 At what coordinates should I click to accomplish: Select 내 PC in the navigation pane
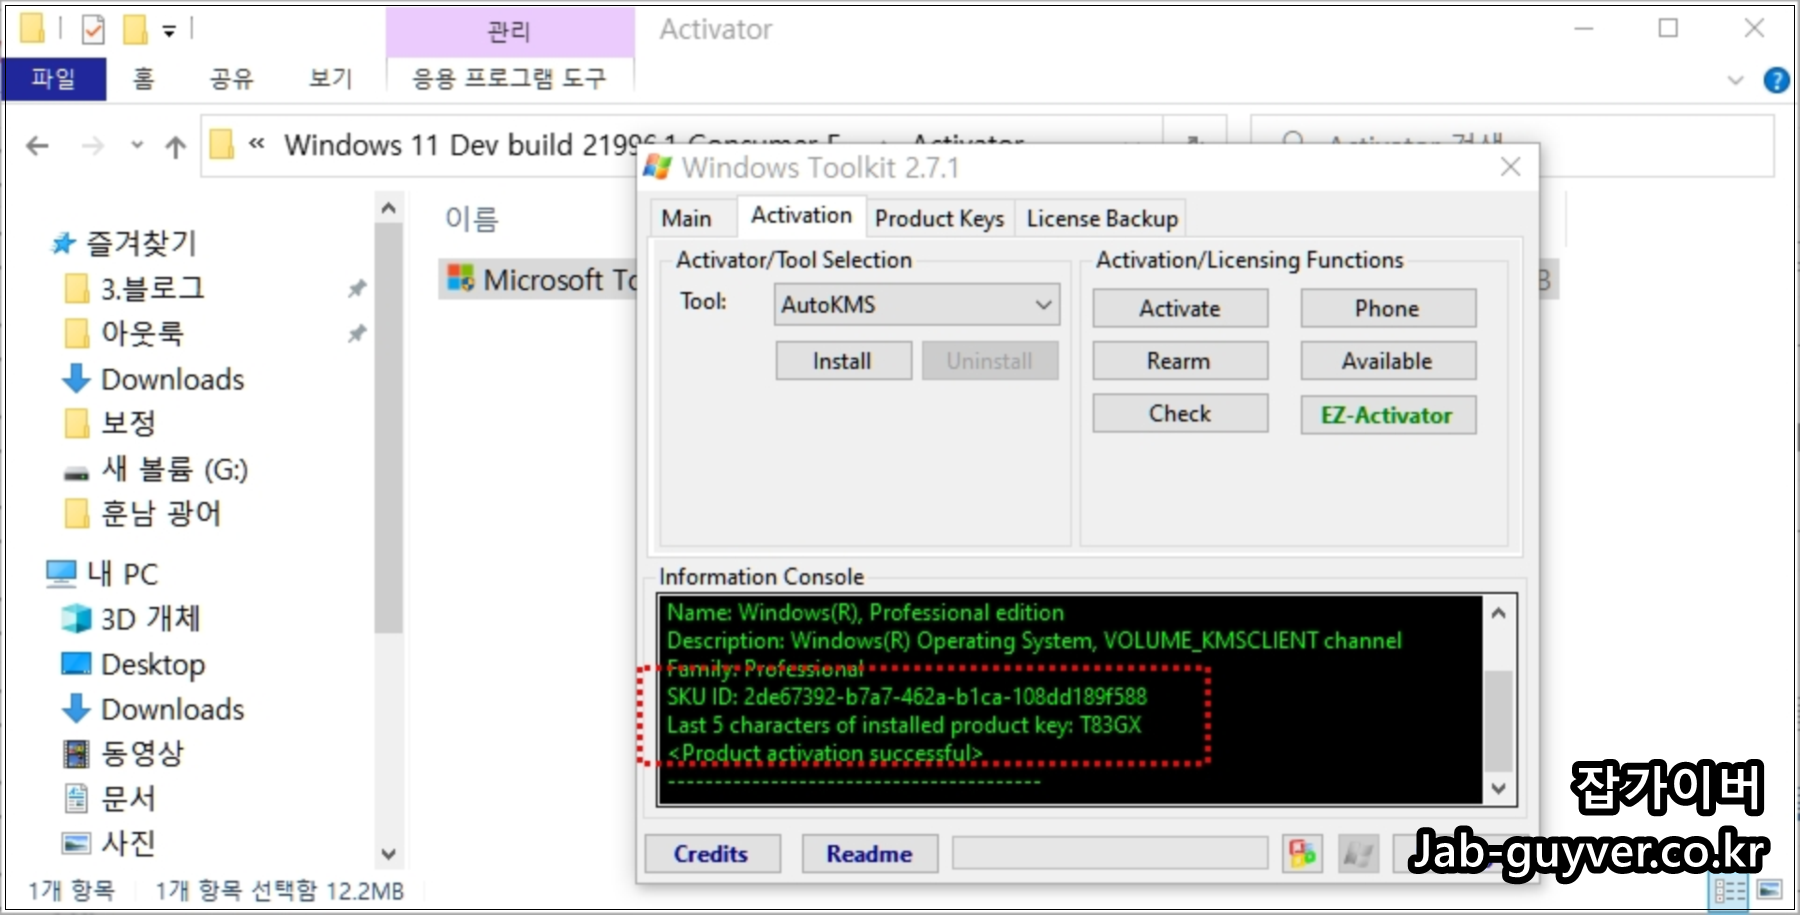[x=102, y=574]
